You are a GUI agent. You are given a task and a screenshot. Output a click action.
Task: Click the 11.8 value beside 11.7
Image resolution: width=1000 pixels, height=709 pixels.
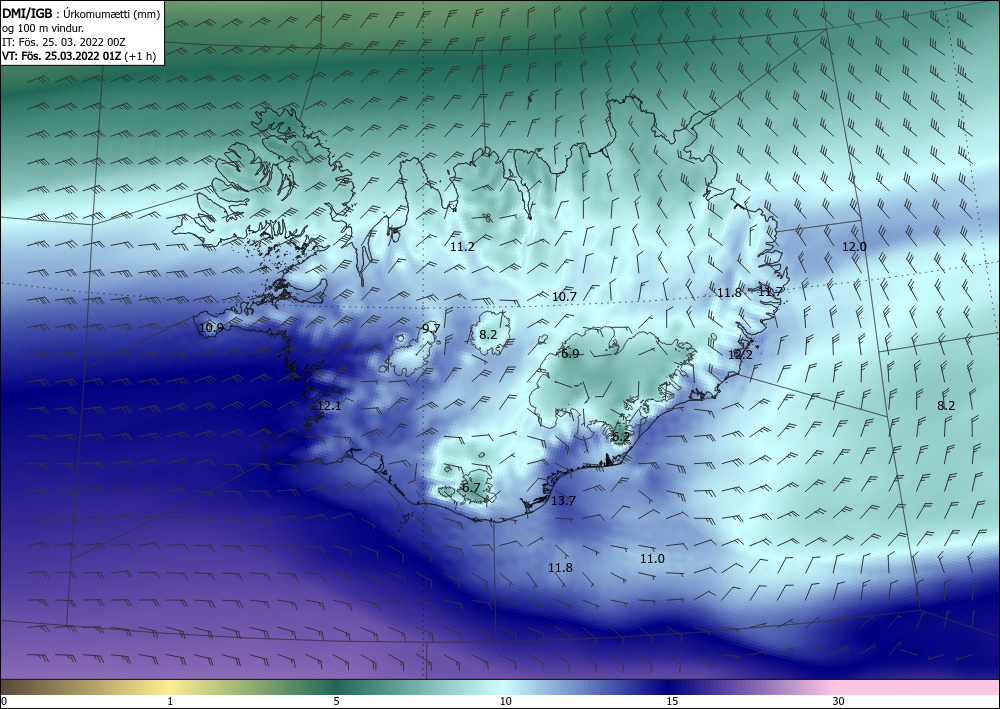tap(729, 293)
